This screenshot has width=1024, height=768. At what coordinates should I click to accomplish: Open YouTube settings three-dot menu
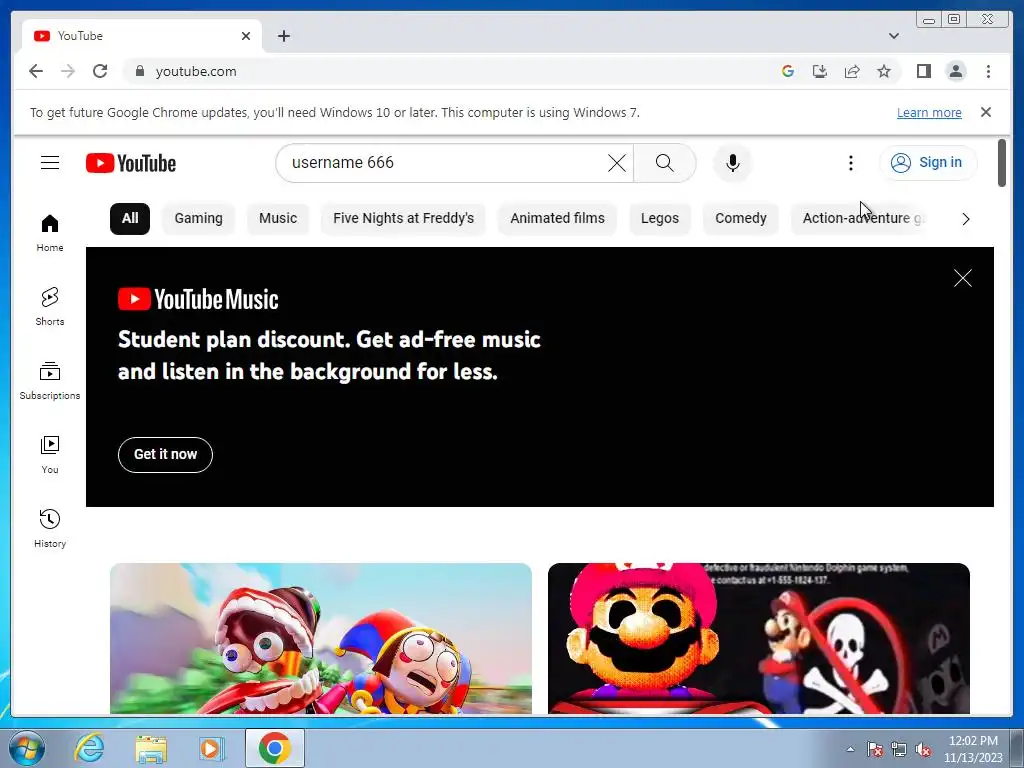point(850,163)
